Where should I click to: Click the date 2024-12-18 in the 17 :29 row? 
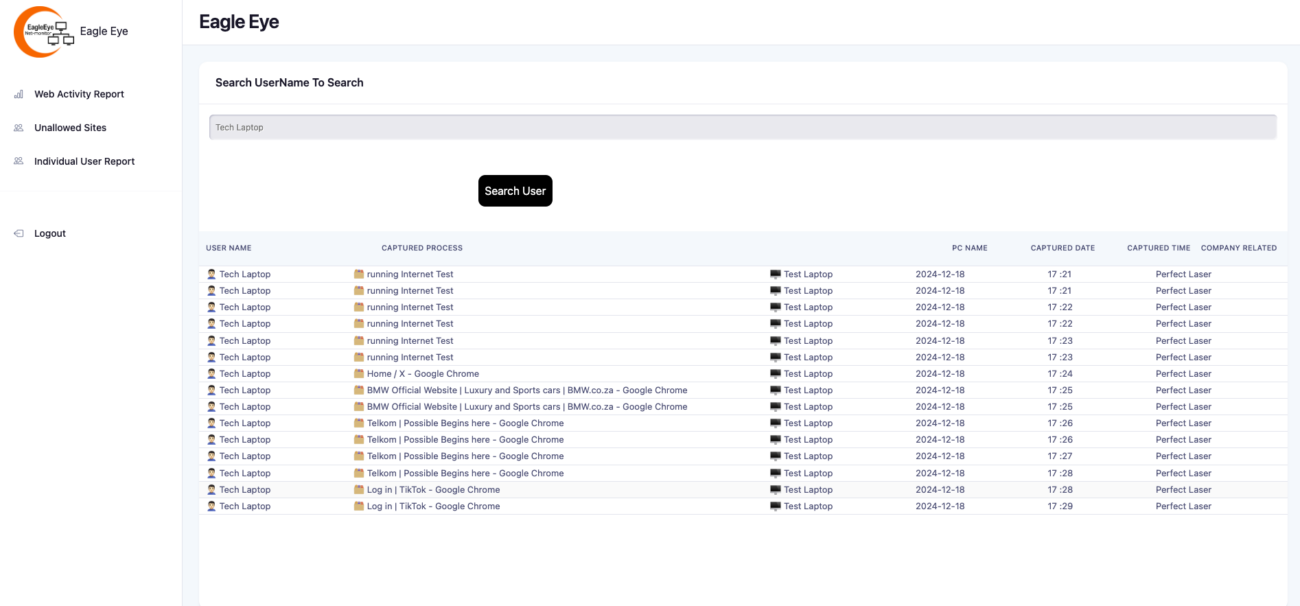pyautogui.click(x=940, y=506)
